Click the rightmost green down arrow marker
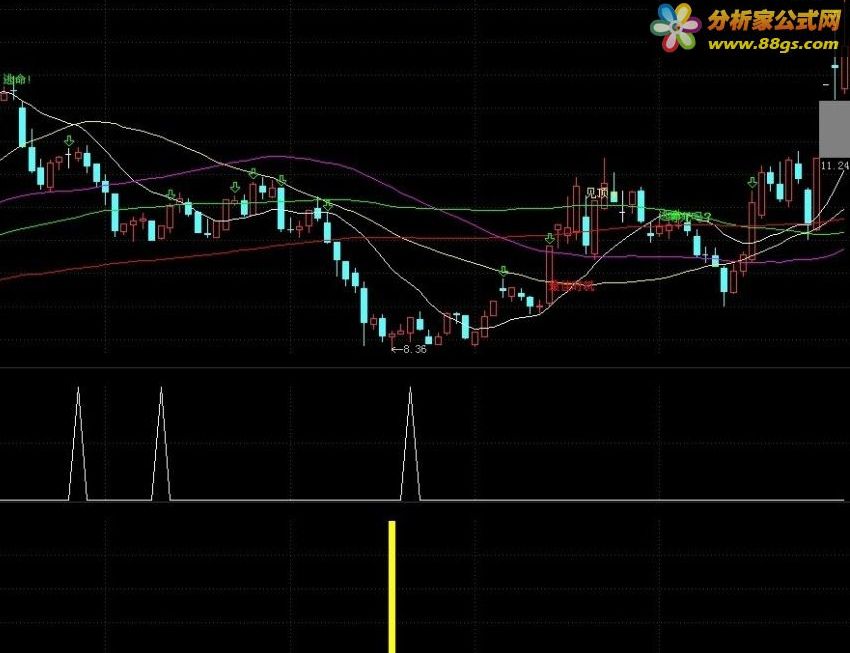 752,183
